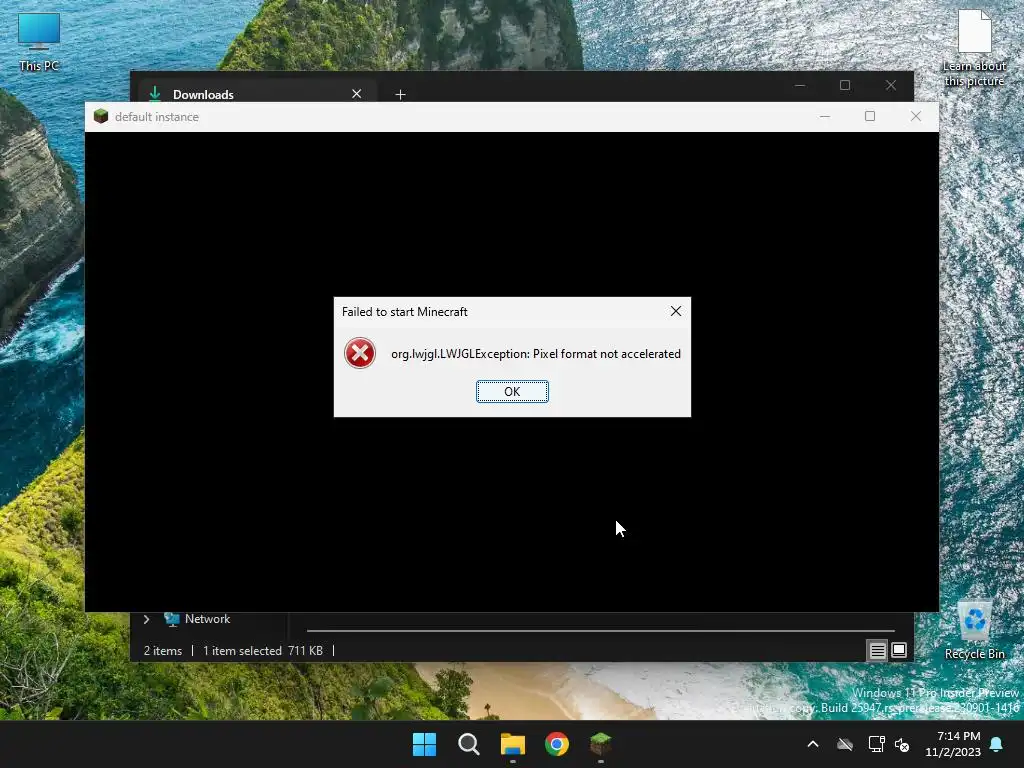
Task: Add a new File Explorer tab
Action: [x=400, y=95]
